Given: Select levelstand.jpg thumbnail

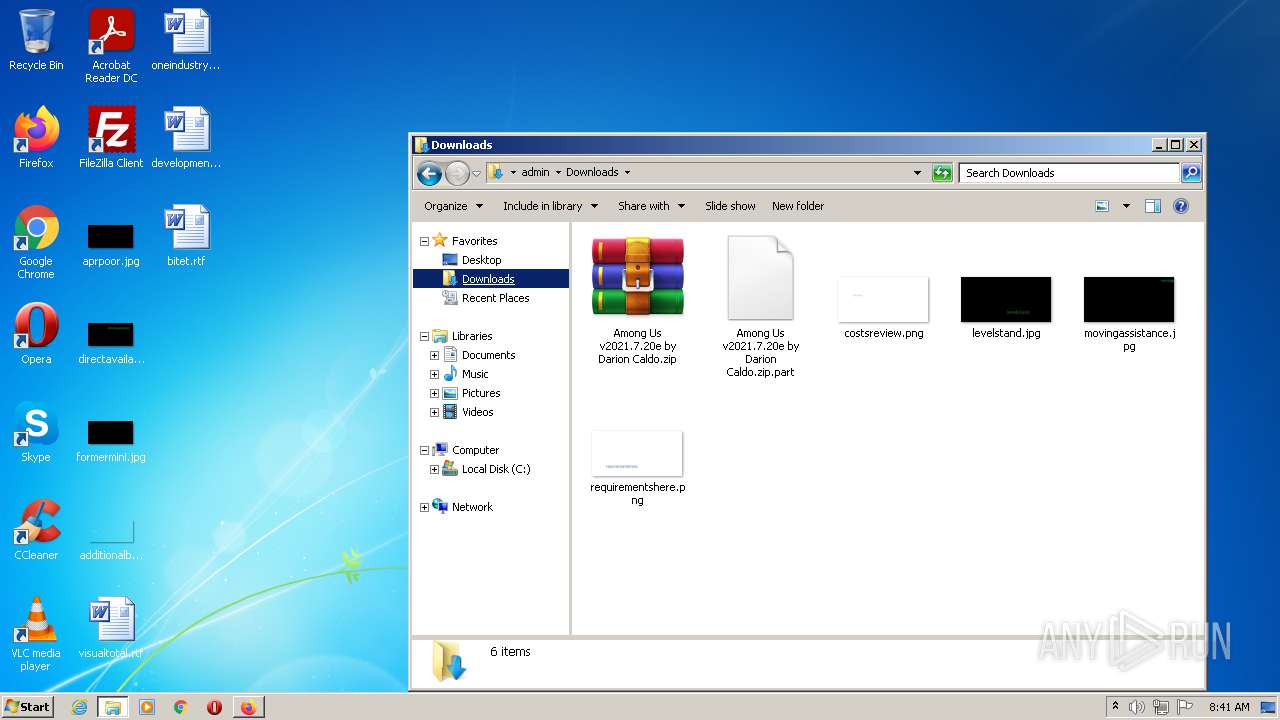Looking at the screenshot, I should click(x=1006, y=307).
